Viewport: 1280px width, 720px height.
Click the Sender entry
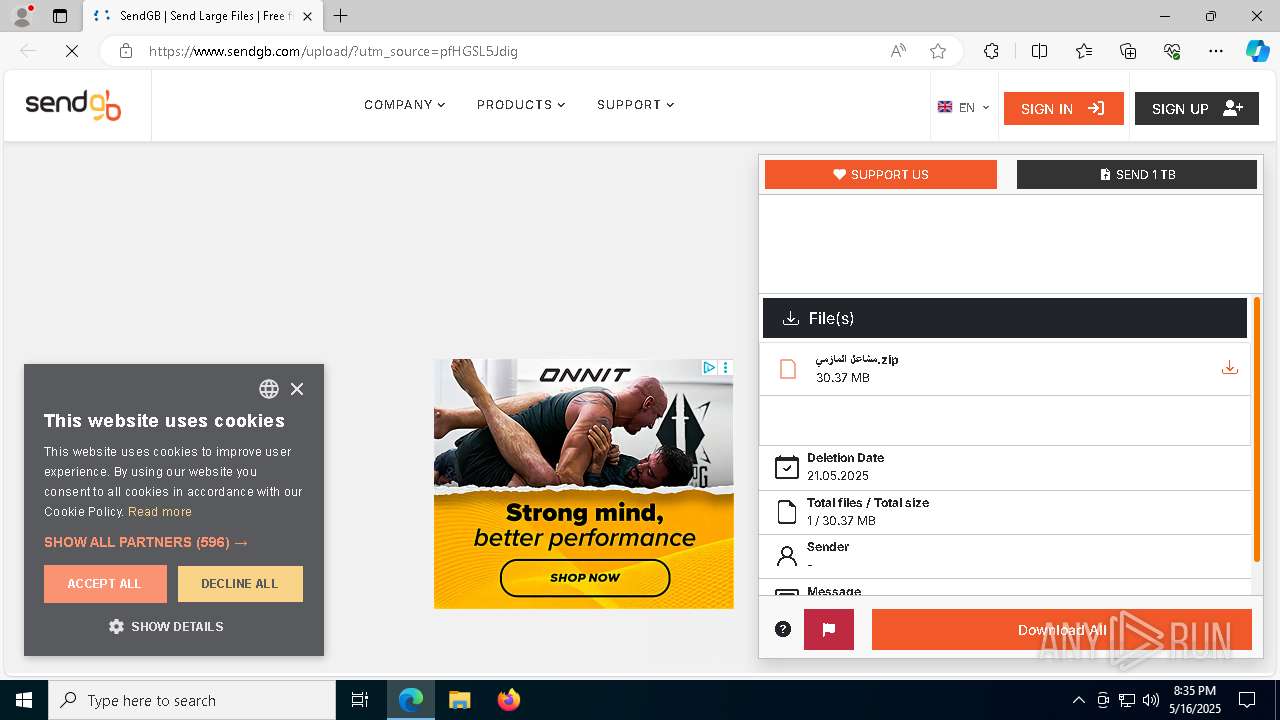pos(1005,556)
